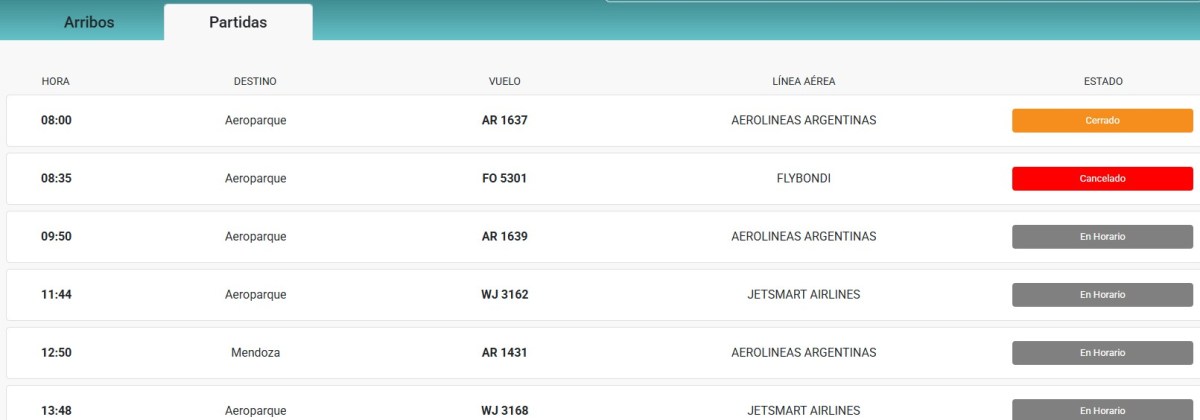Click JETSMART AIRLINES in the 13:48 row
1200x420 pixels.
tap(803, 410)
